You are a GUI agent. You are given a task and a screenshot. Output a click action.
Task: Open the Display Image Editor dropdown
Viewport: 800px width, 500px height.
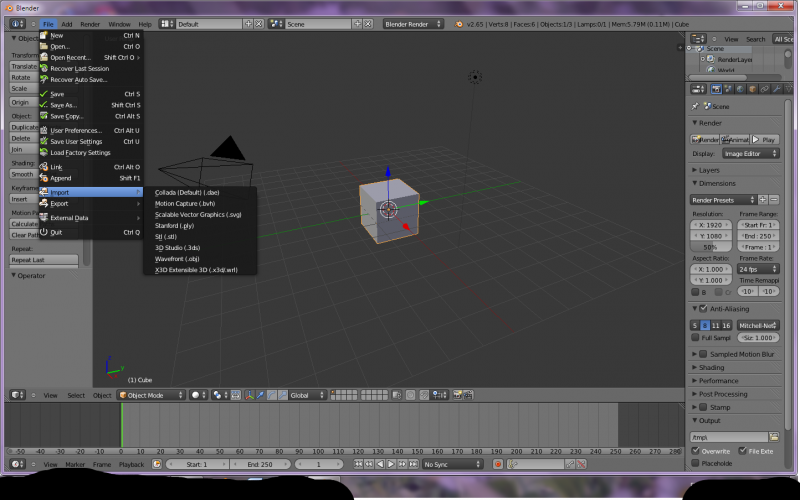[x=751, y=154]
